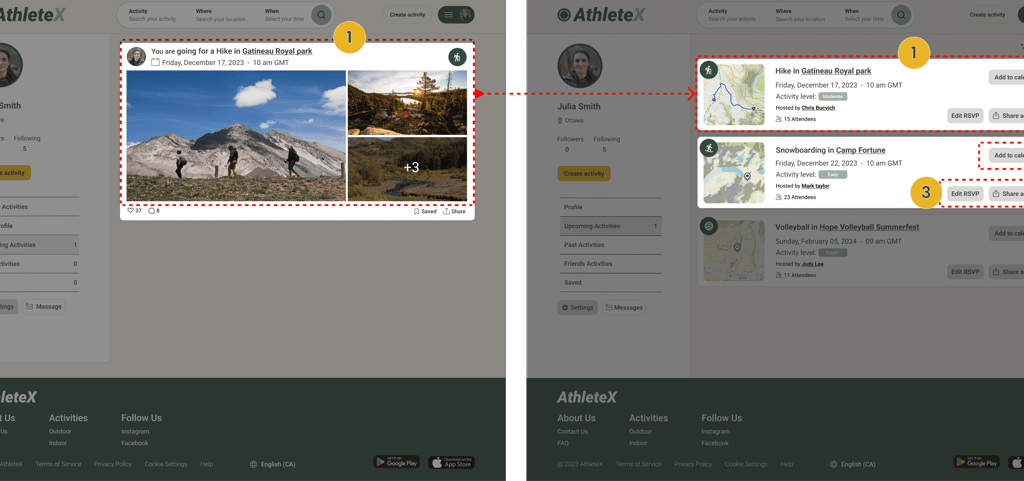Click Create activity in the left window header

[x=408, y=14]
